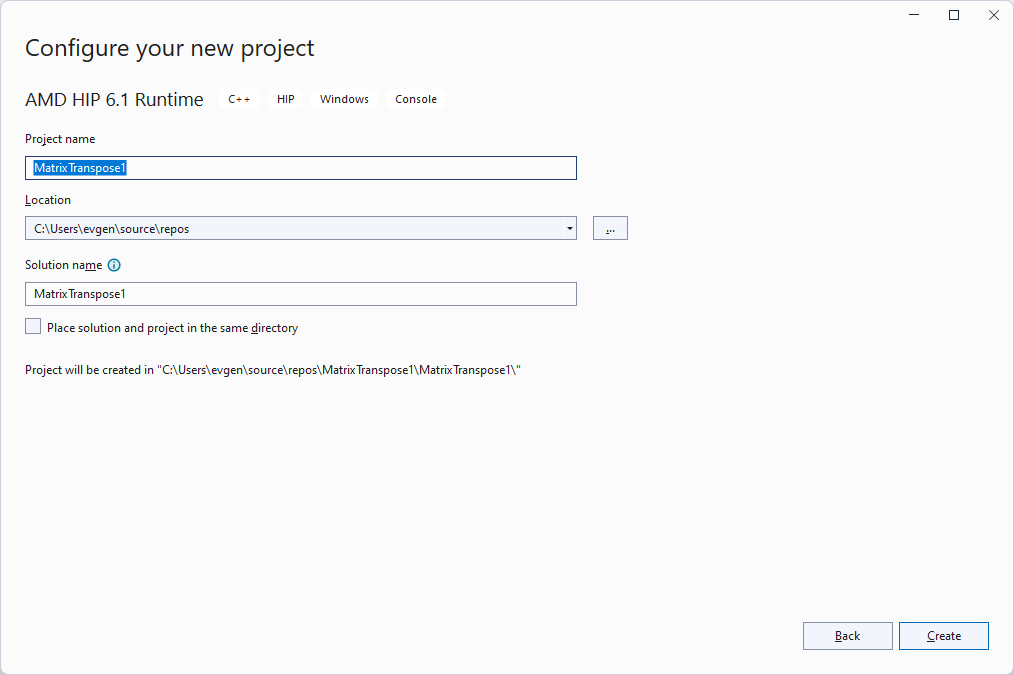The height and width of the screenshot is (675, 1014).
Task: Select the C++ language tag
Action: (x=239, y=99)
